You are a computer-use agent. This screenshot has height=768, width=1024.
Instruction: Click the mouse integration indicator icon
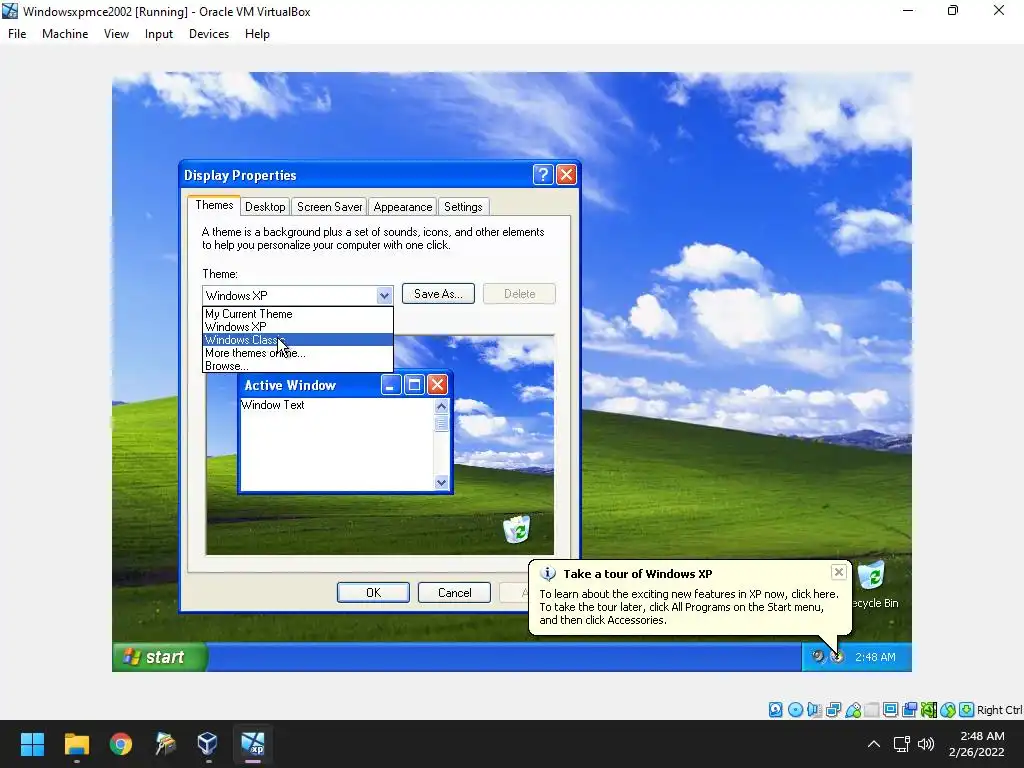(948, 710)
